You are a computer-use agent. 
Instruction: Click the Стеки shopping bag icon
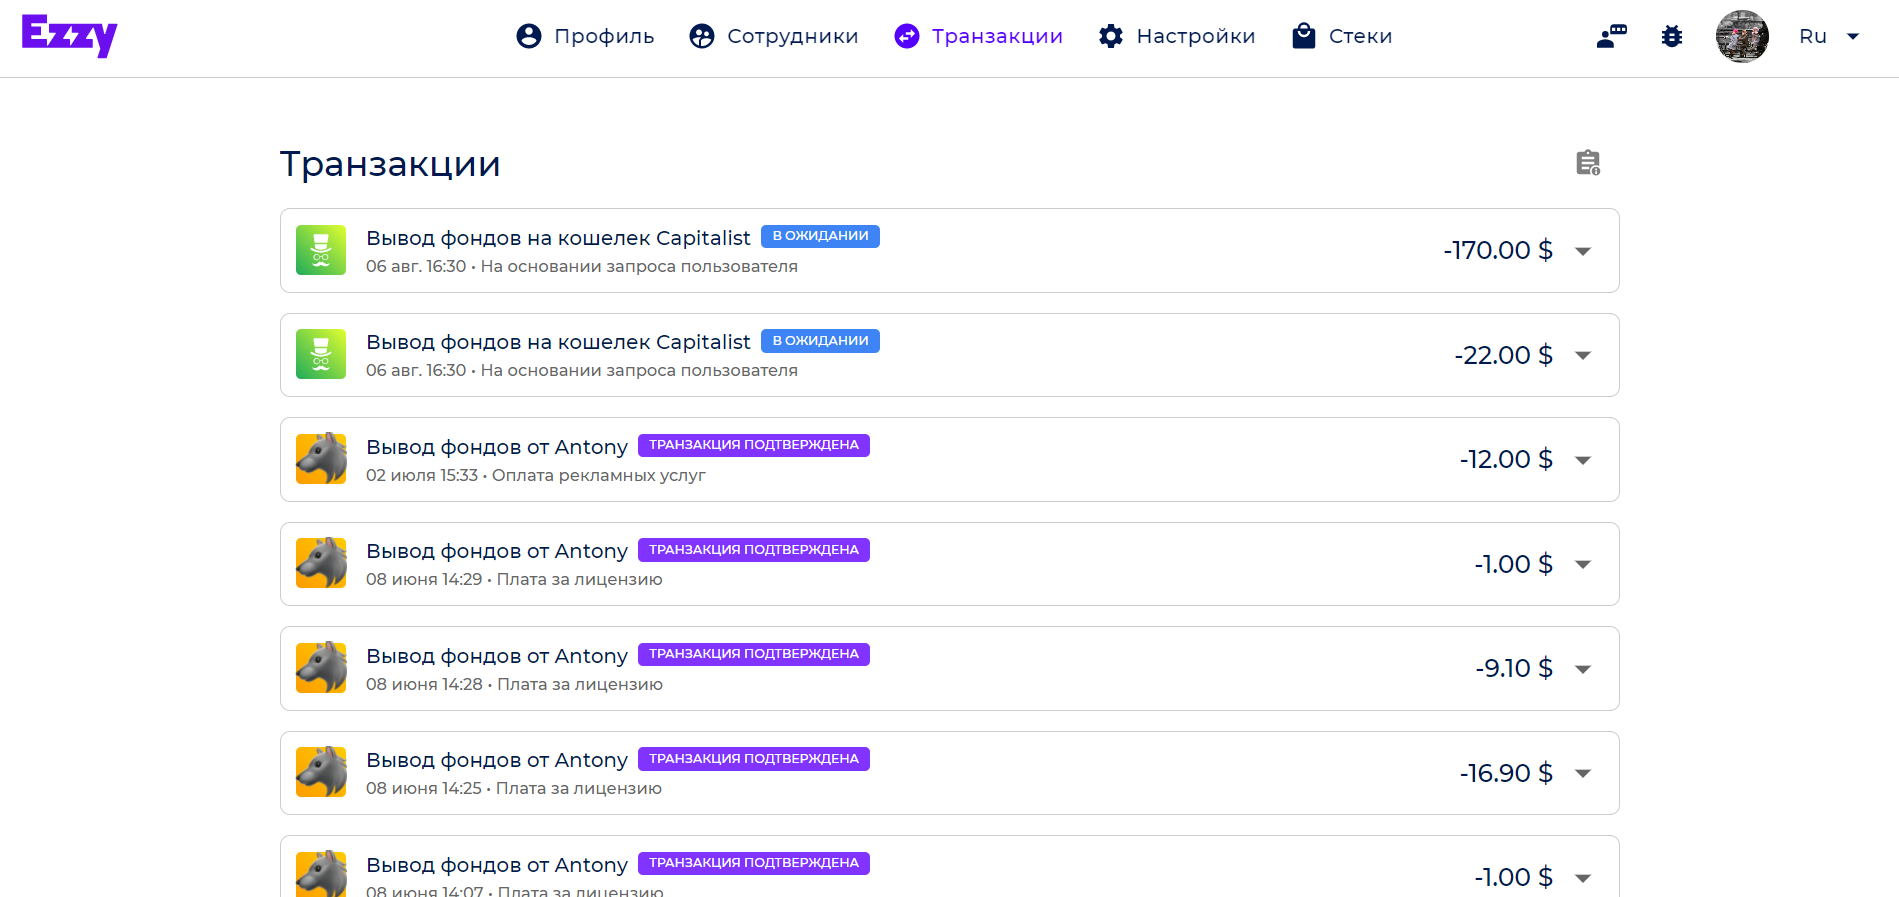pos(1304,36)
